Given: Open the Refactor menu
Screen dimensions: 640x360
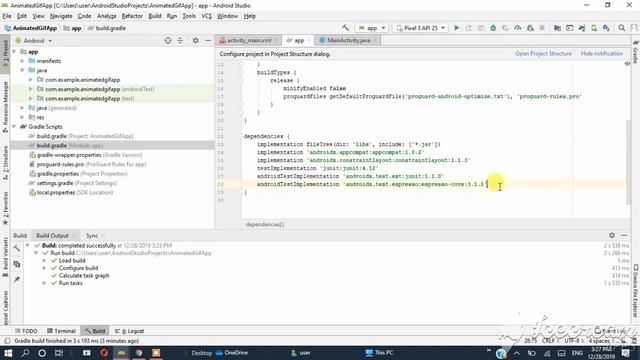Looking at the screenshot, I should click(132, 16).
